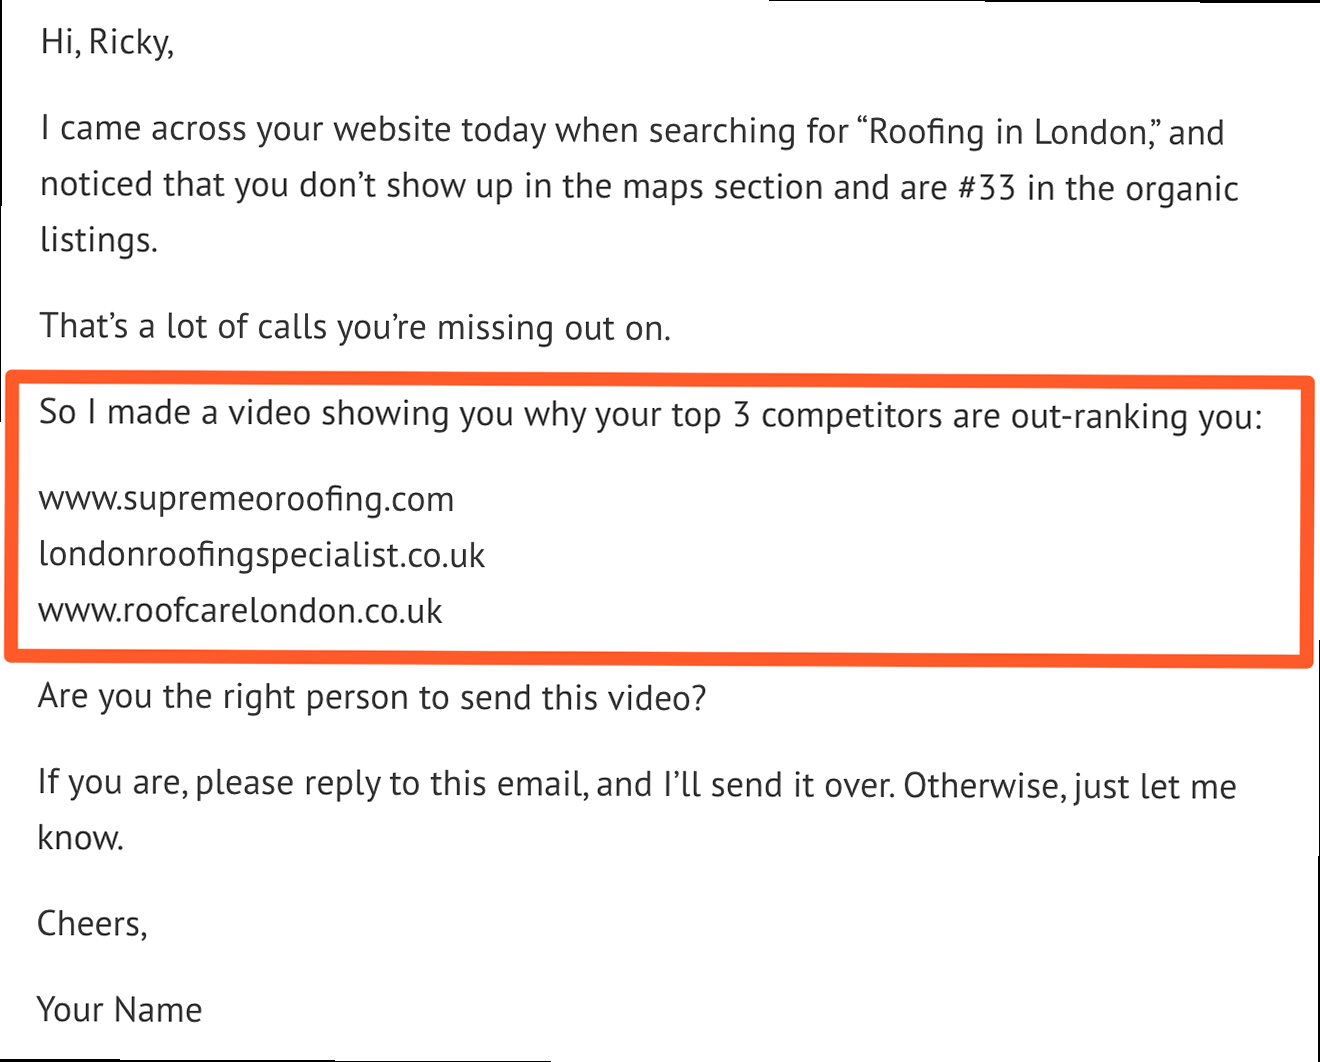Image resolution: width=1320 pixels, height=1062 pixels.
Task: Click the word "out-ranking"
Action: click(x=1100, y=415)
